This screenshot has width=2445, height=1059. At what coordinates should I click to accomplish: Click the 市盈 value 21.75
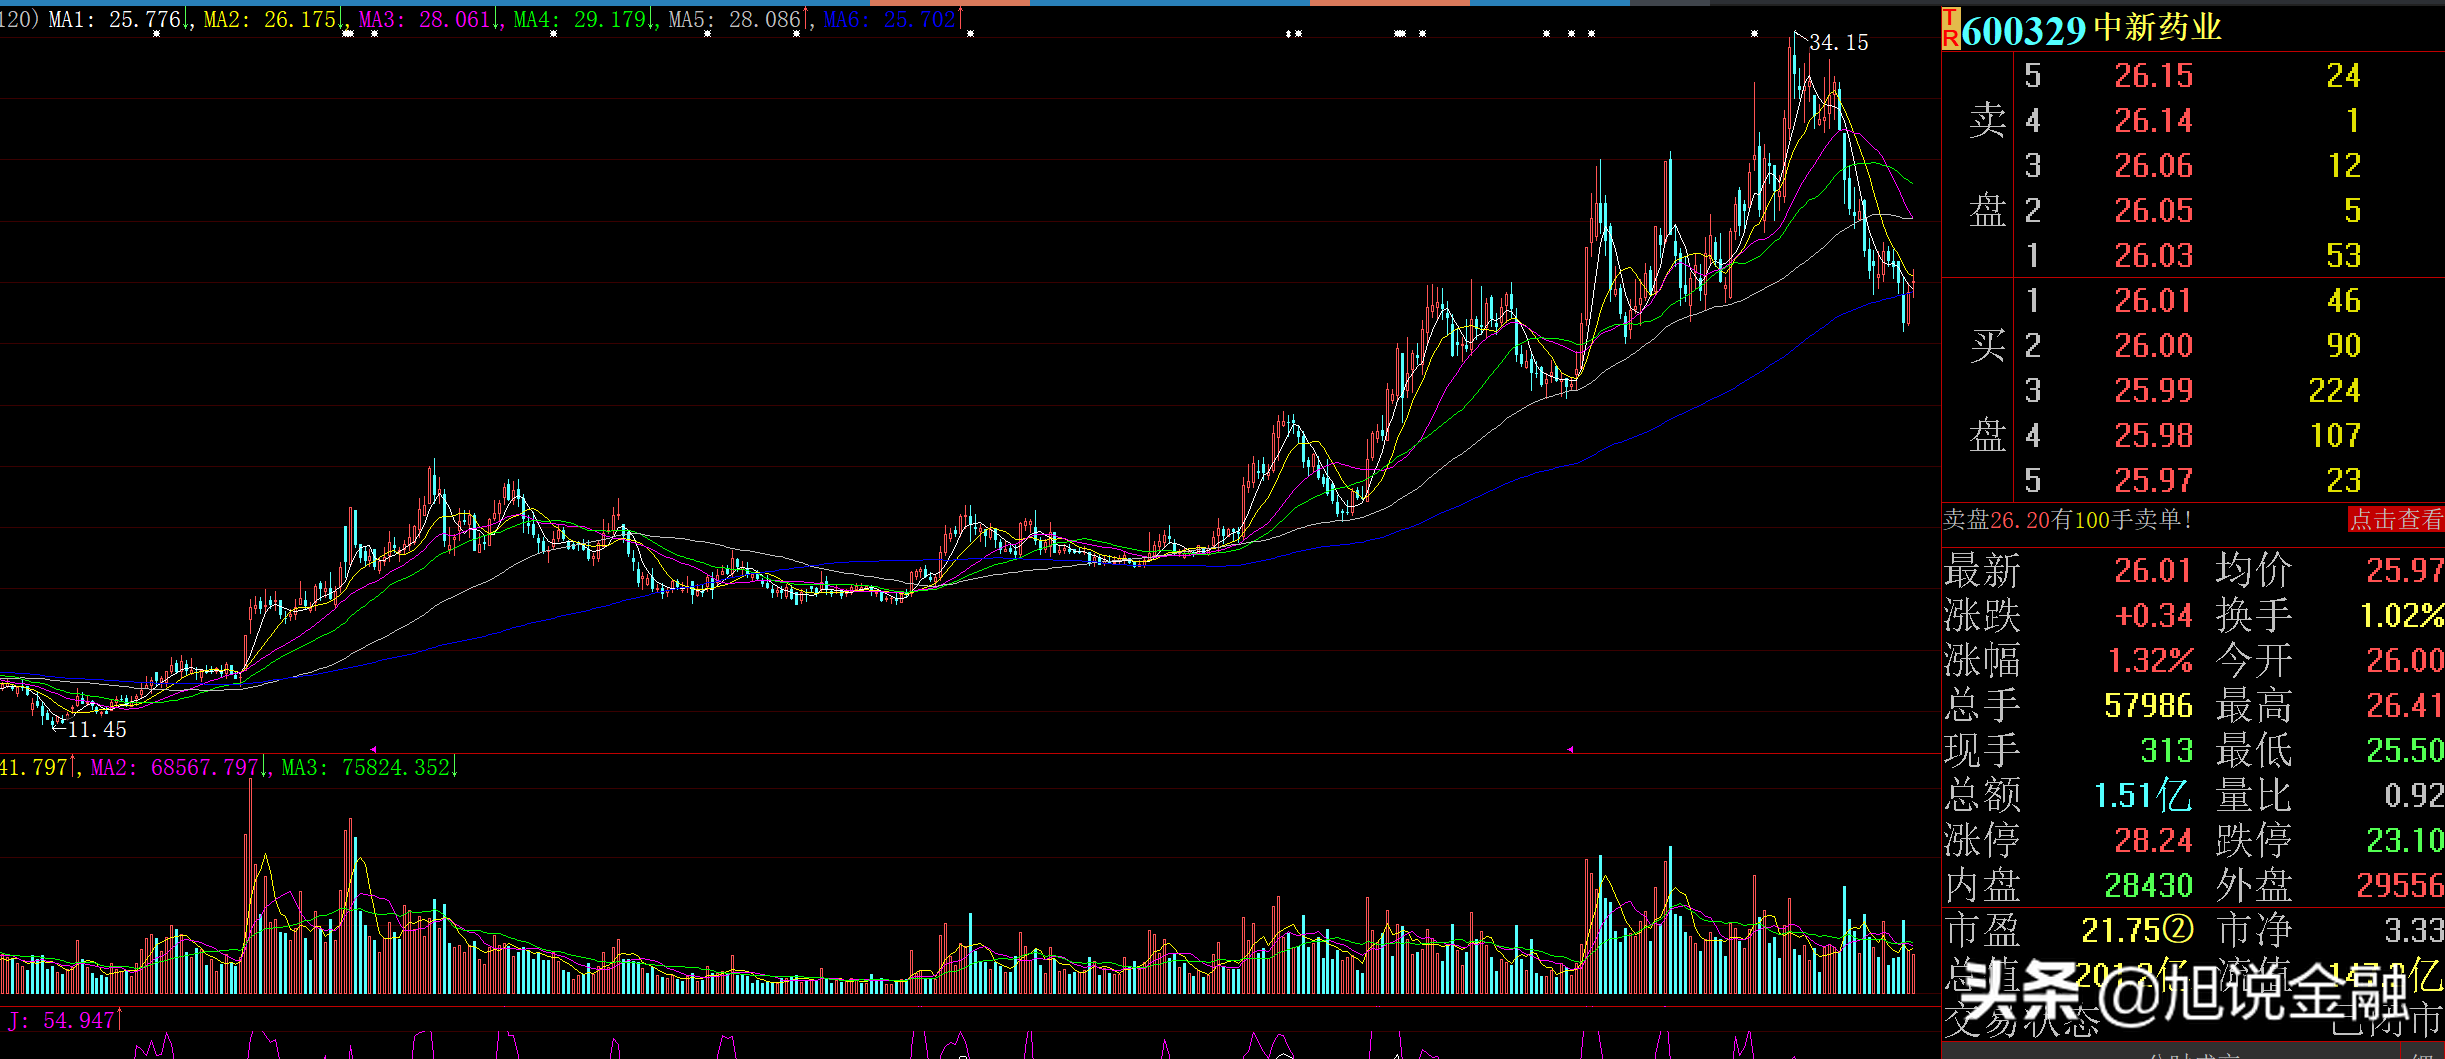[x=2121, y=931]
